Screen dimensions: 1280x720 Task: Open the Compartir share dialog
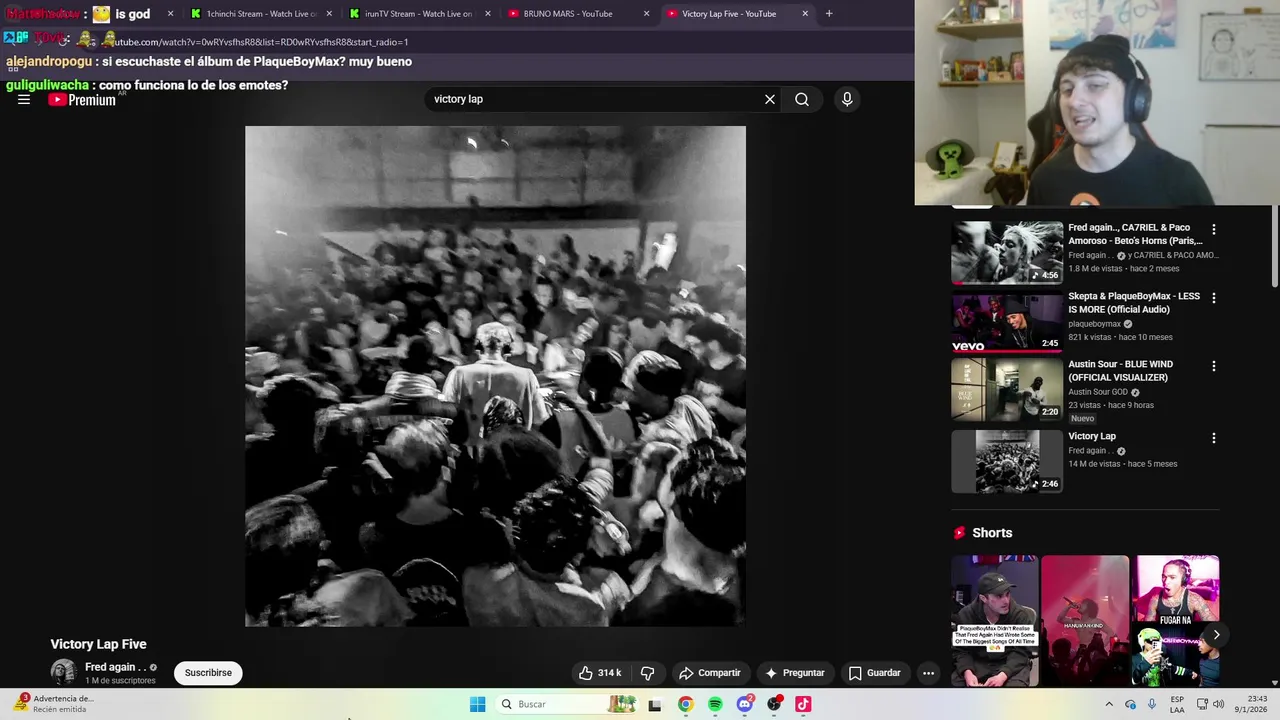click(x=709, y=673)
